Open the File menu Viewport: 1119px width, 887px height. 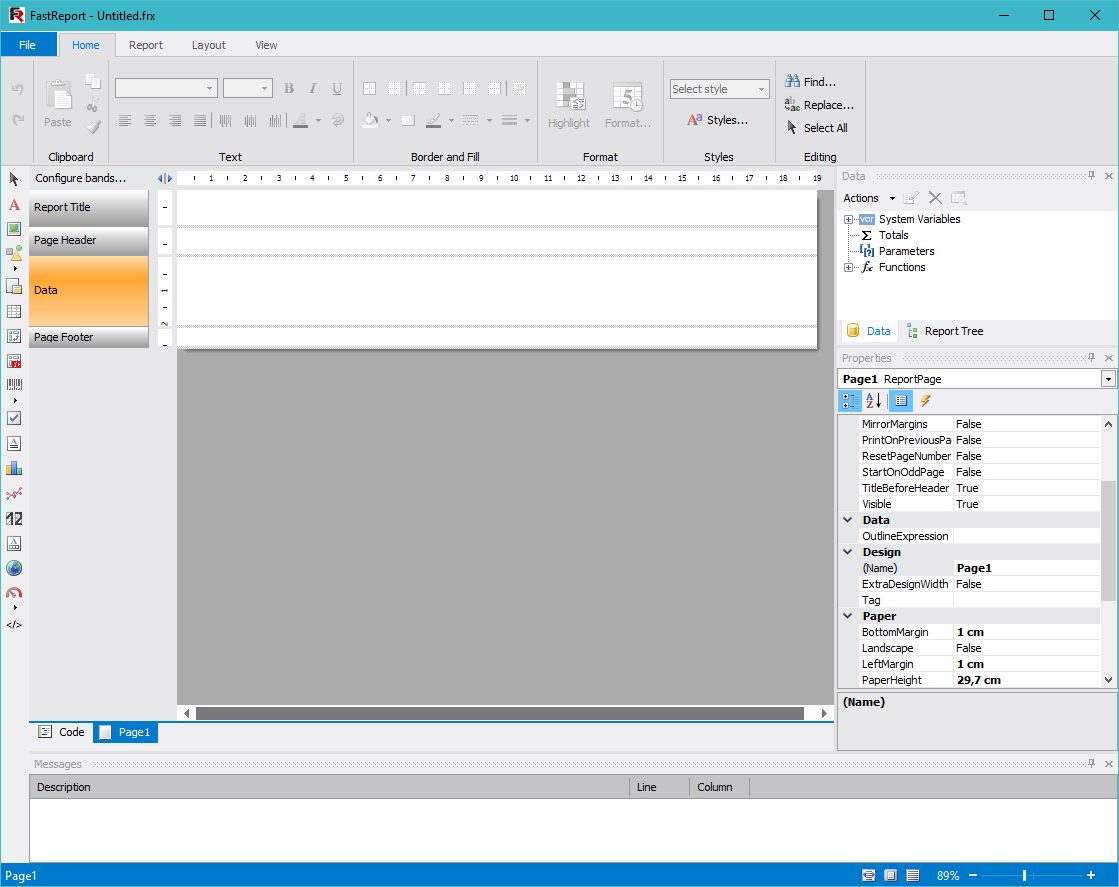click(x=28, y=45)
